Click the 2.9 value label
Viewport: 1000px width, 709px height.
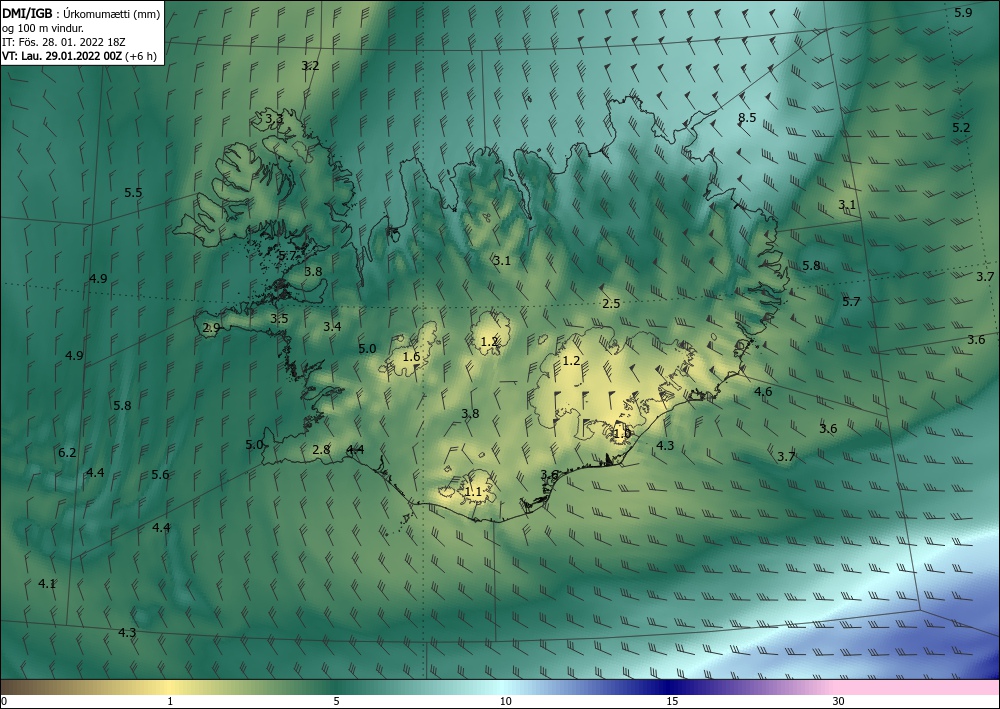211,328
